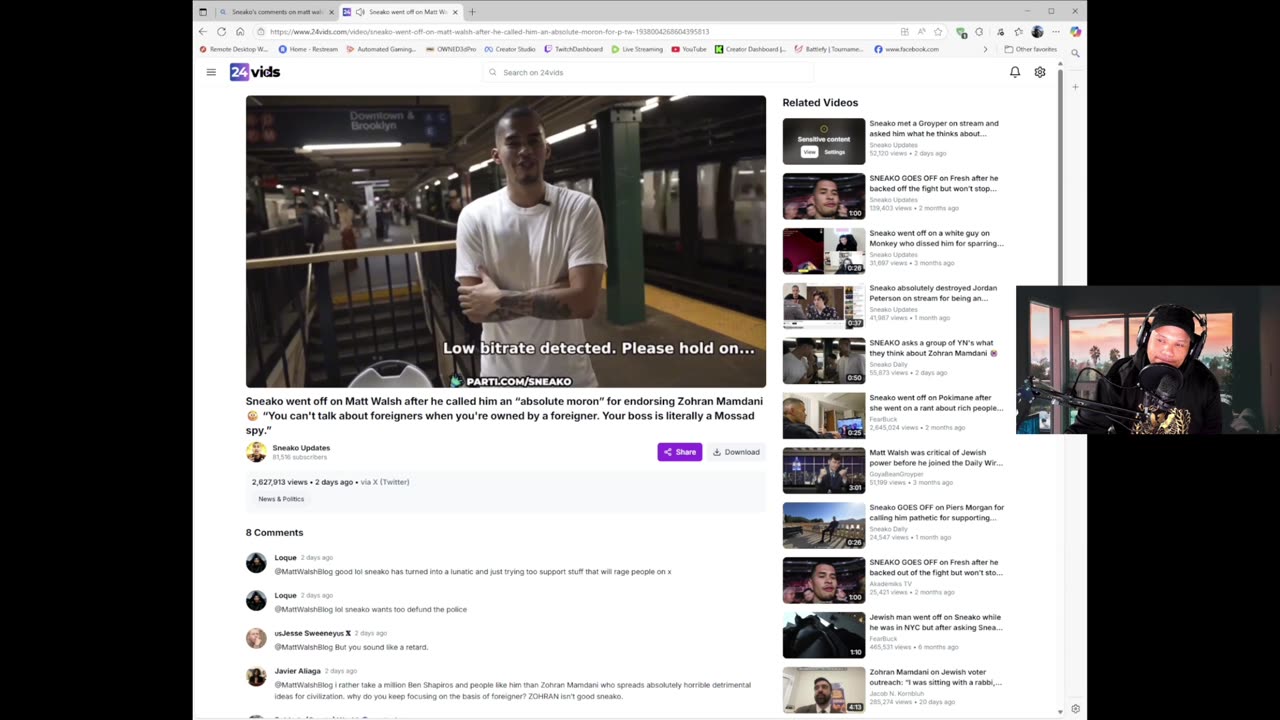This screenshot has height=720, width=1280.
Task: Open the Live Streaming bookmark
Action: tap(637, 49)
